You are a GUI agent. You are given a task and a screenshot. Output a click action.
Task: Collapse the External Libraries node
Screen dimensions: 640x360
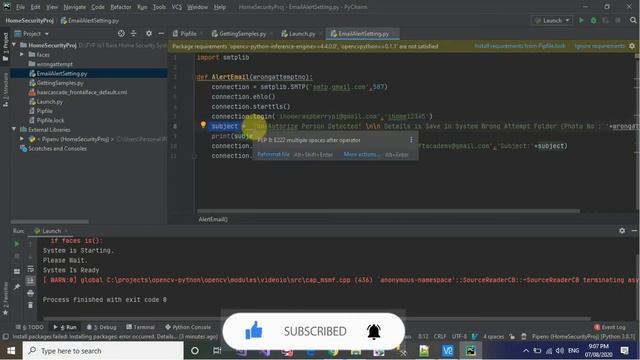coord(14,129)
